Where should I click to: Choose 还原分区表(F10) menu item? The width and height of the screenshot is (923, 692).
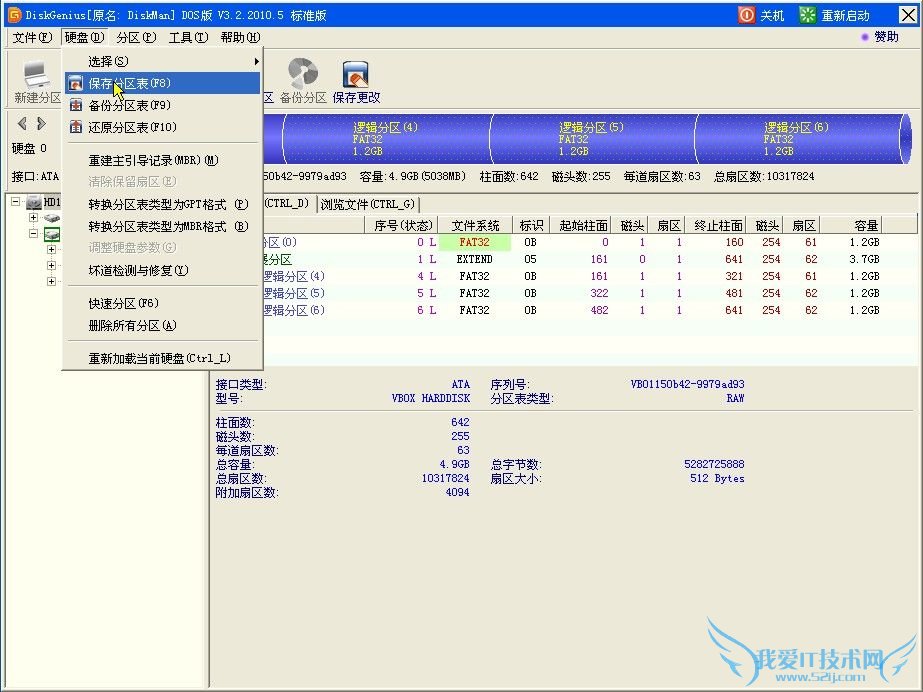point(162,127)
